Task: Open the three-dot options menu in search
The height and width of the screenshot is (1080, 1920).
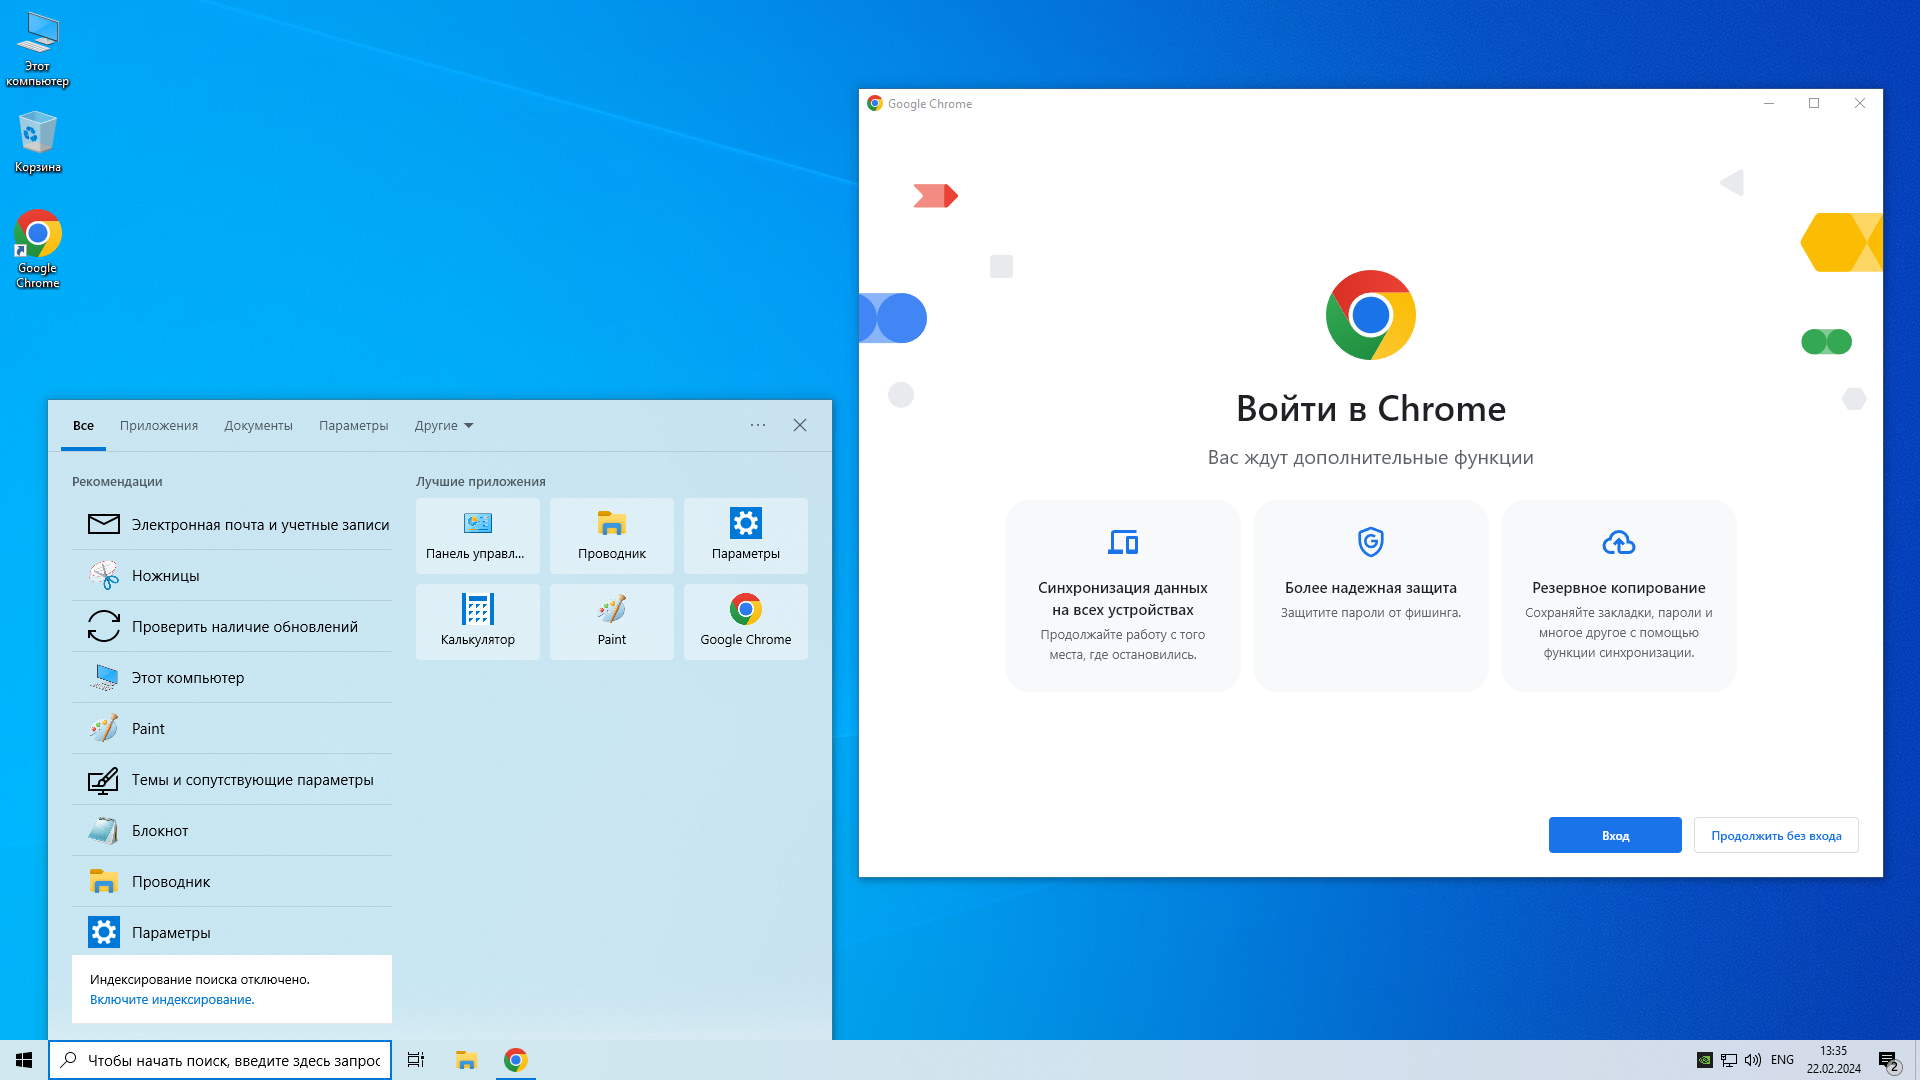Action: click(758, 426)
